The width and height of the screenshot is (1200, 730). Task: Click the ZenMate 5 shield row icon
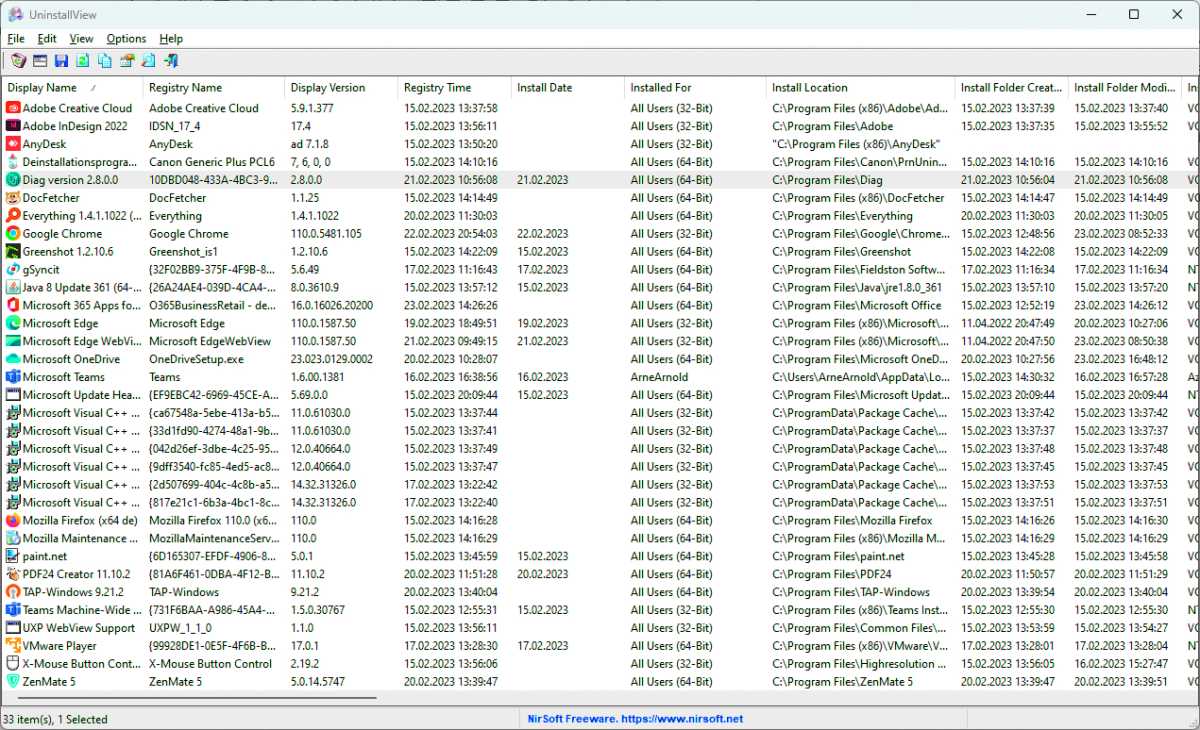13,682
